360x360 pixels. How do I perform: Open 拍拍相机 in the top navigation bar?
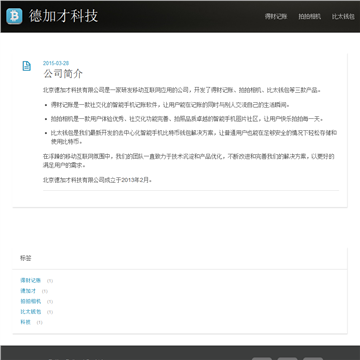coord(310,16)
